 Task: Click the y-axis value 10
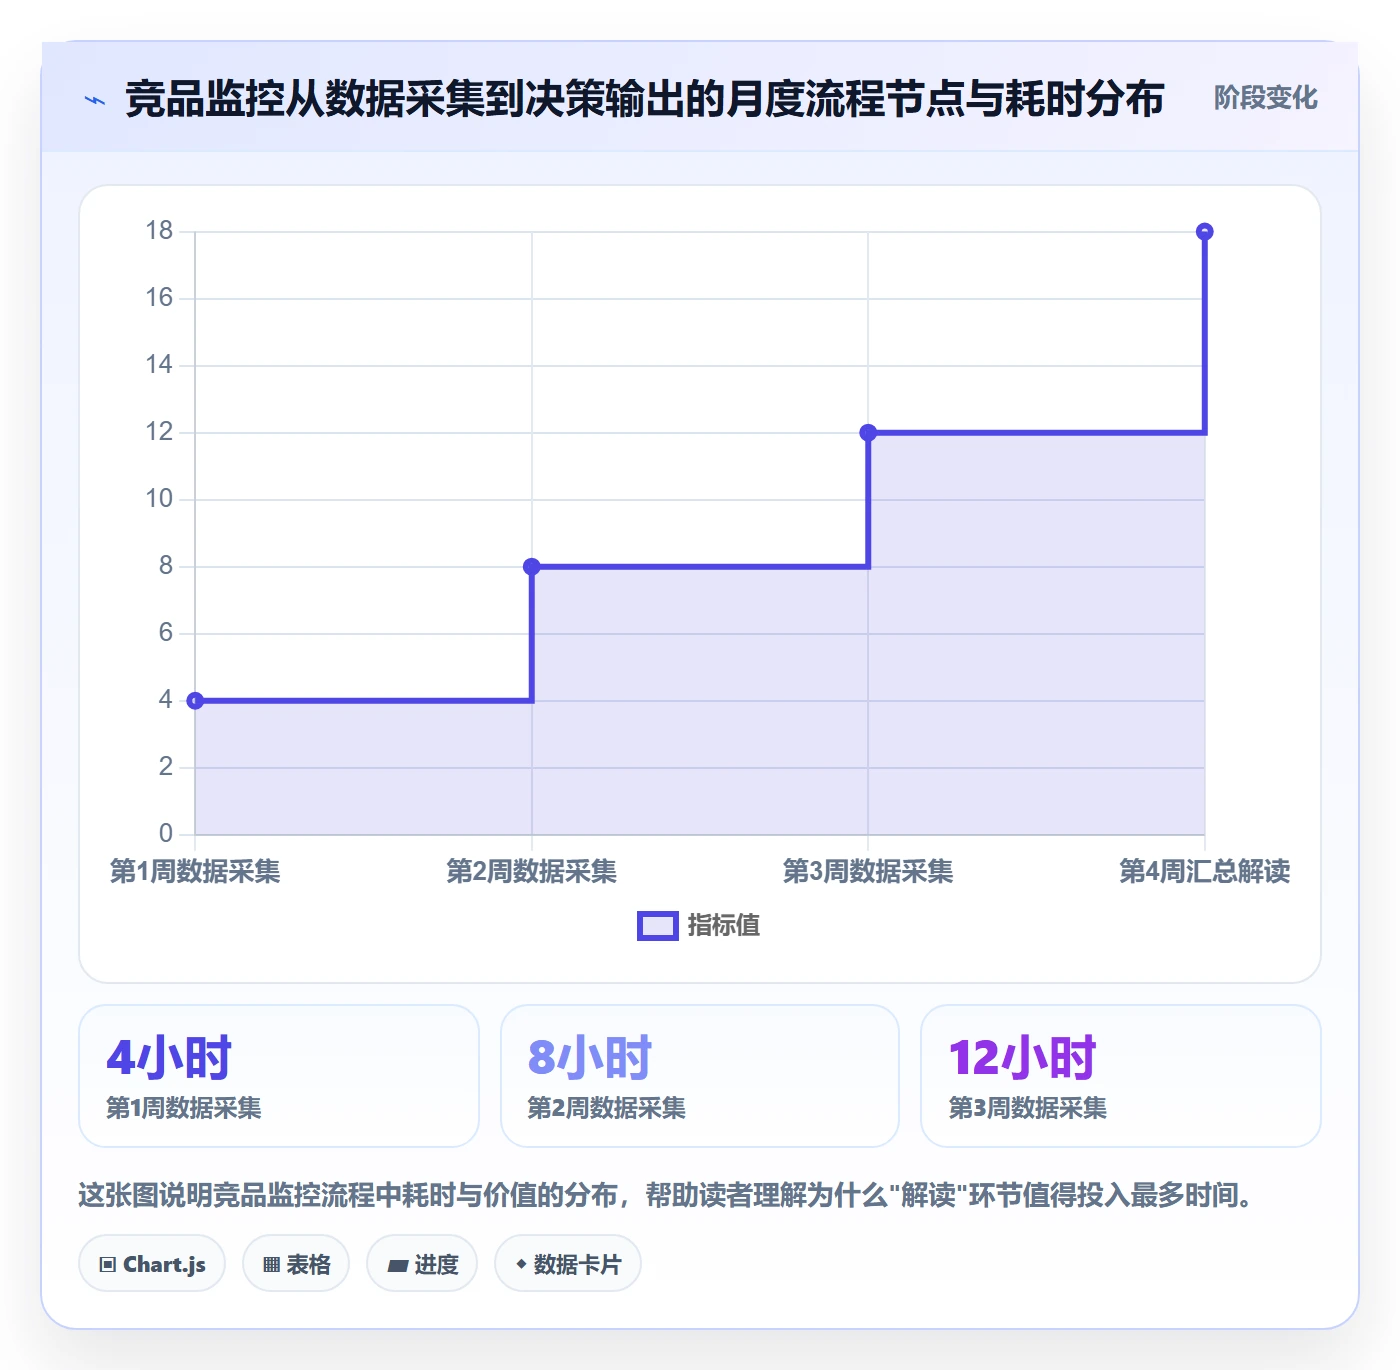point(159,499)
